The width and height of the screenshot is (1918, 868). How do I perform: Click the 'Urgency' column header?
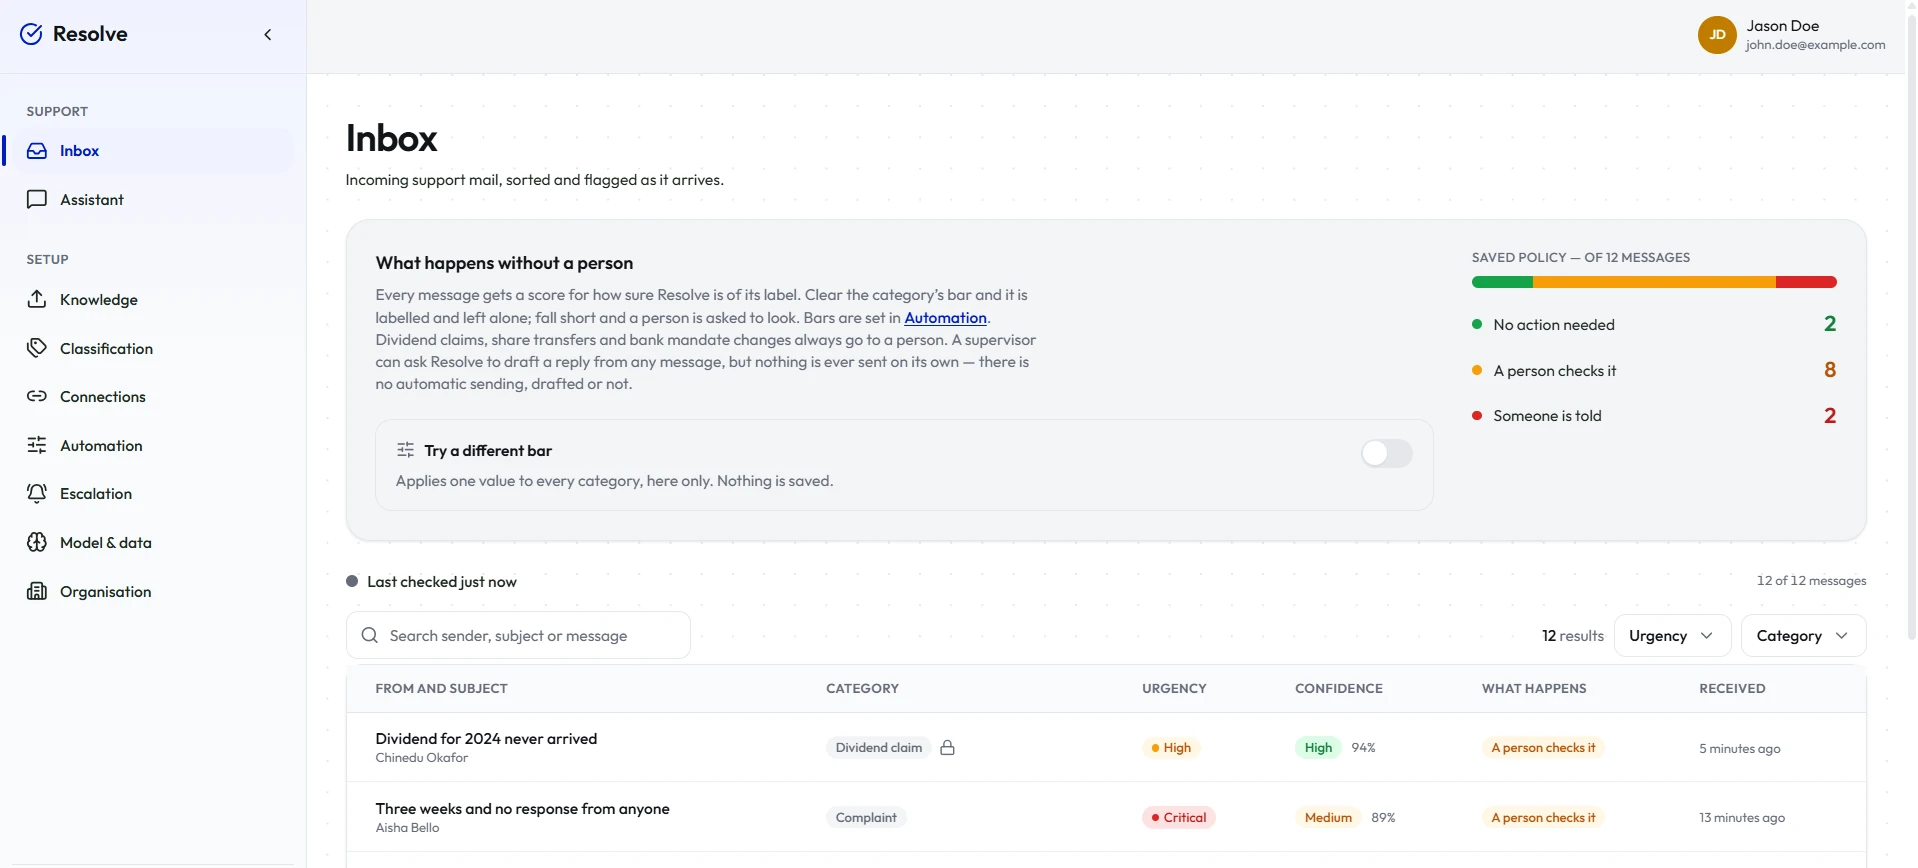pos(1174,689)
